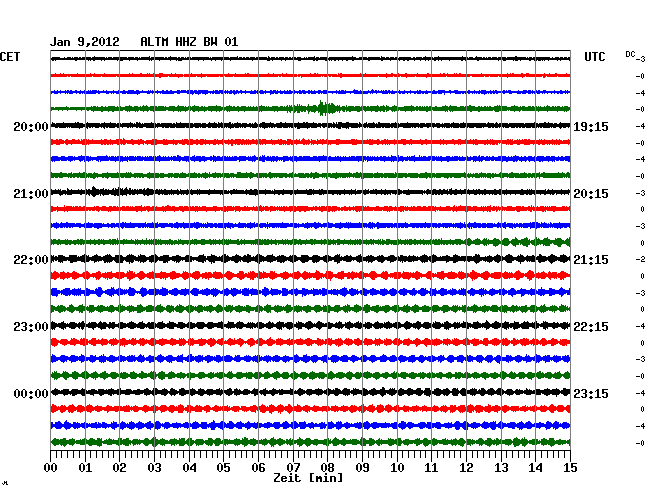Click minute 10 on the Zeit axis
Viewport: 650px width, 494px height.
click(397, 468)
